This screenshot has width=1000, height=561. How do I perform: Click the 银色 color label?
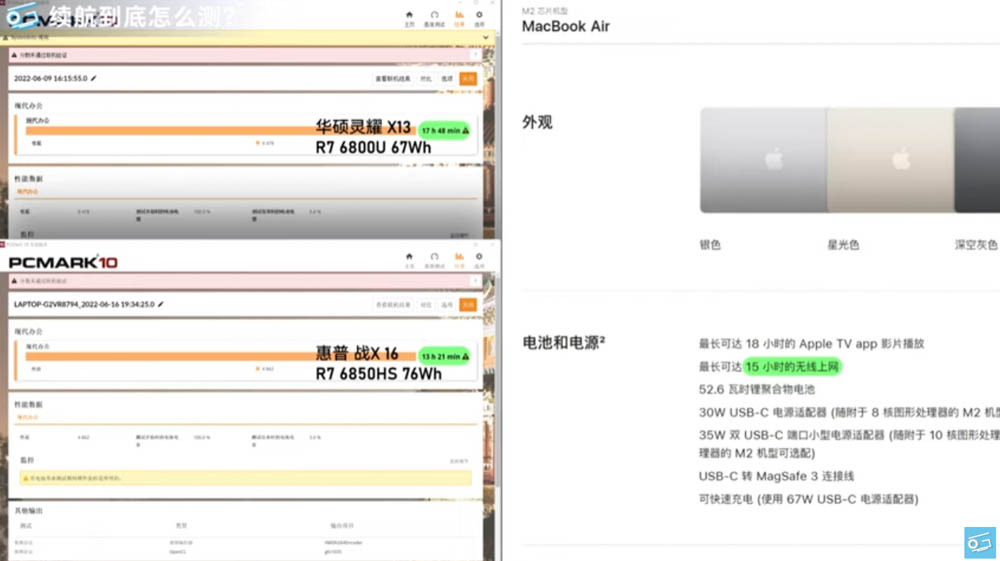pyautogui.click(x=710, y=245)
